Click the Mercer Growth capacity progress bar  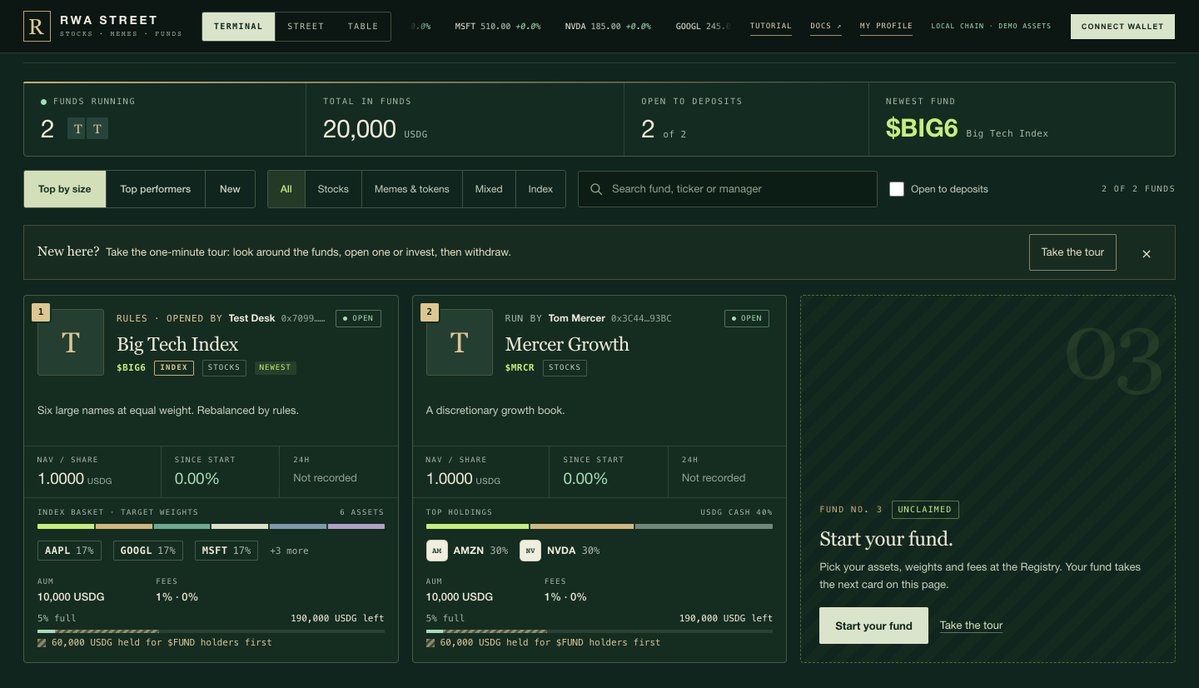599,631
